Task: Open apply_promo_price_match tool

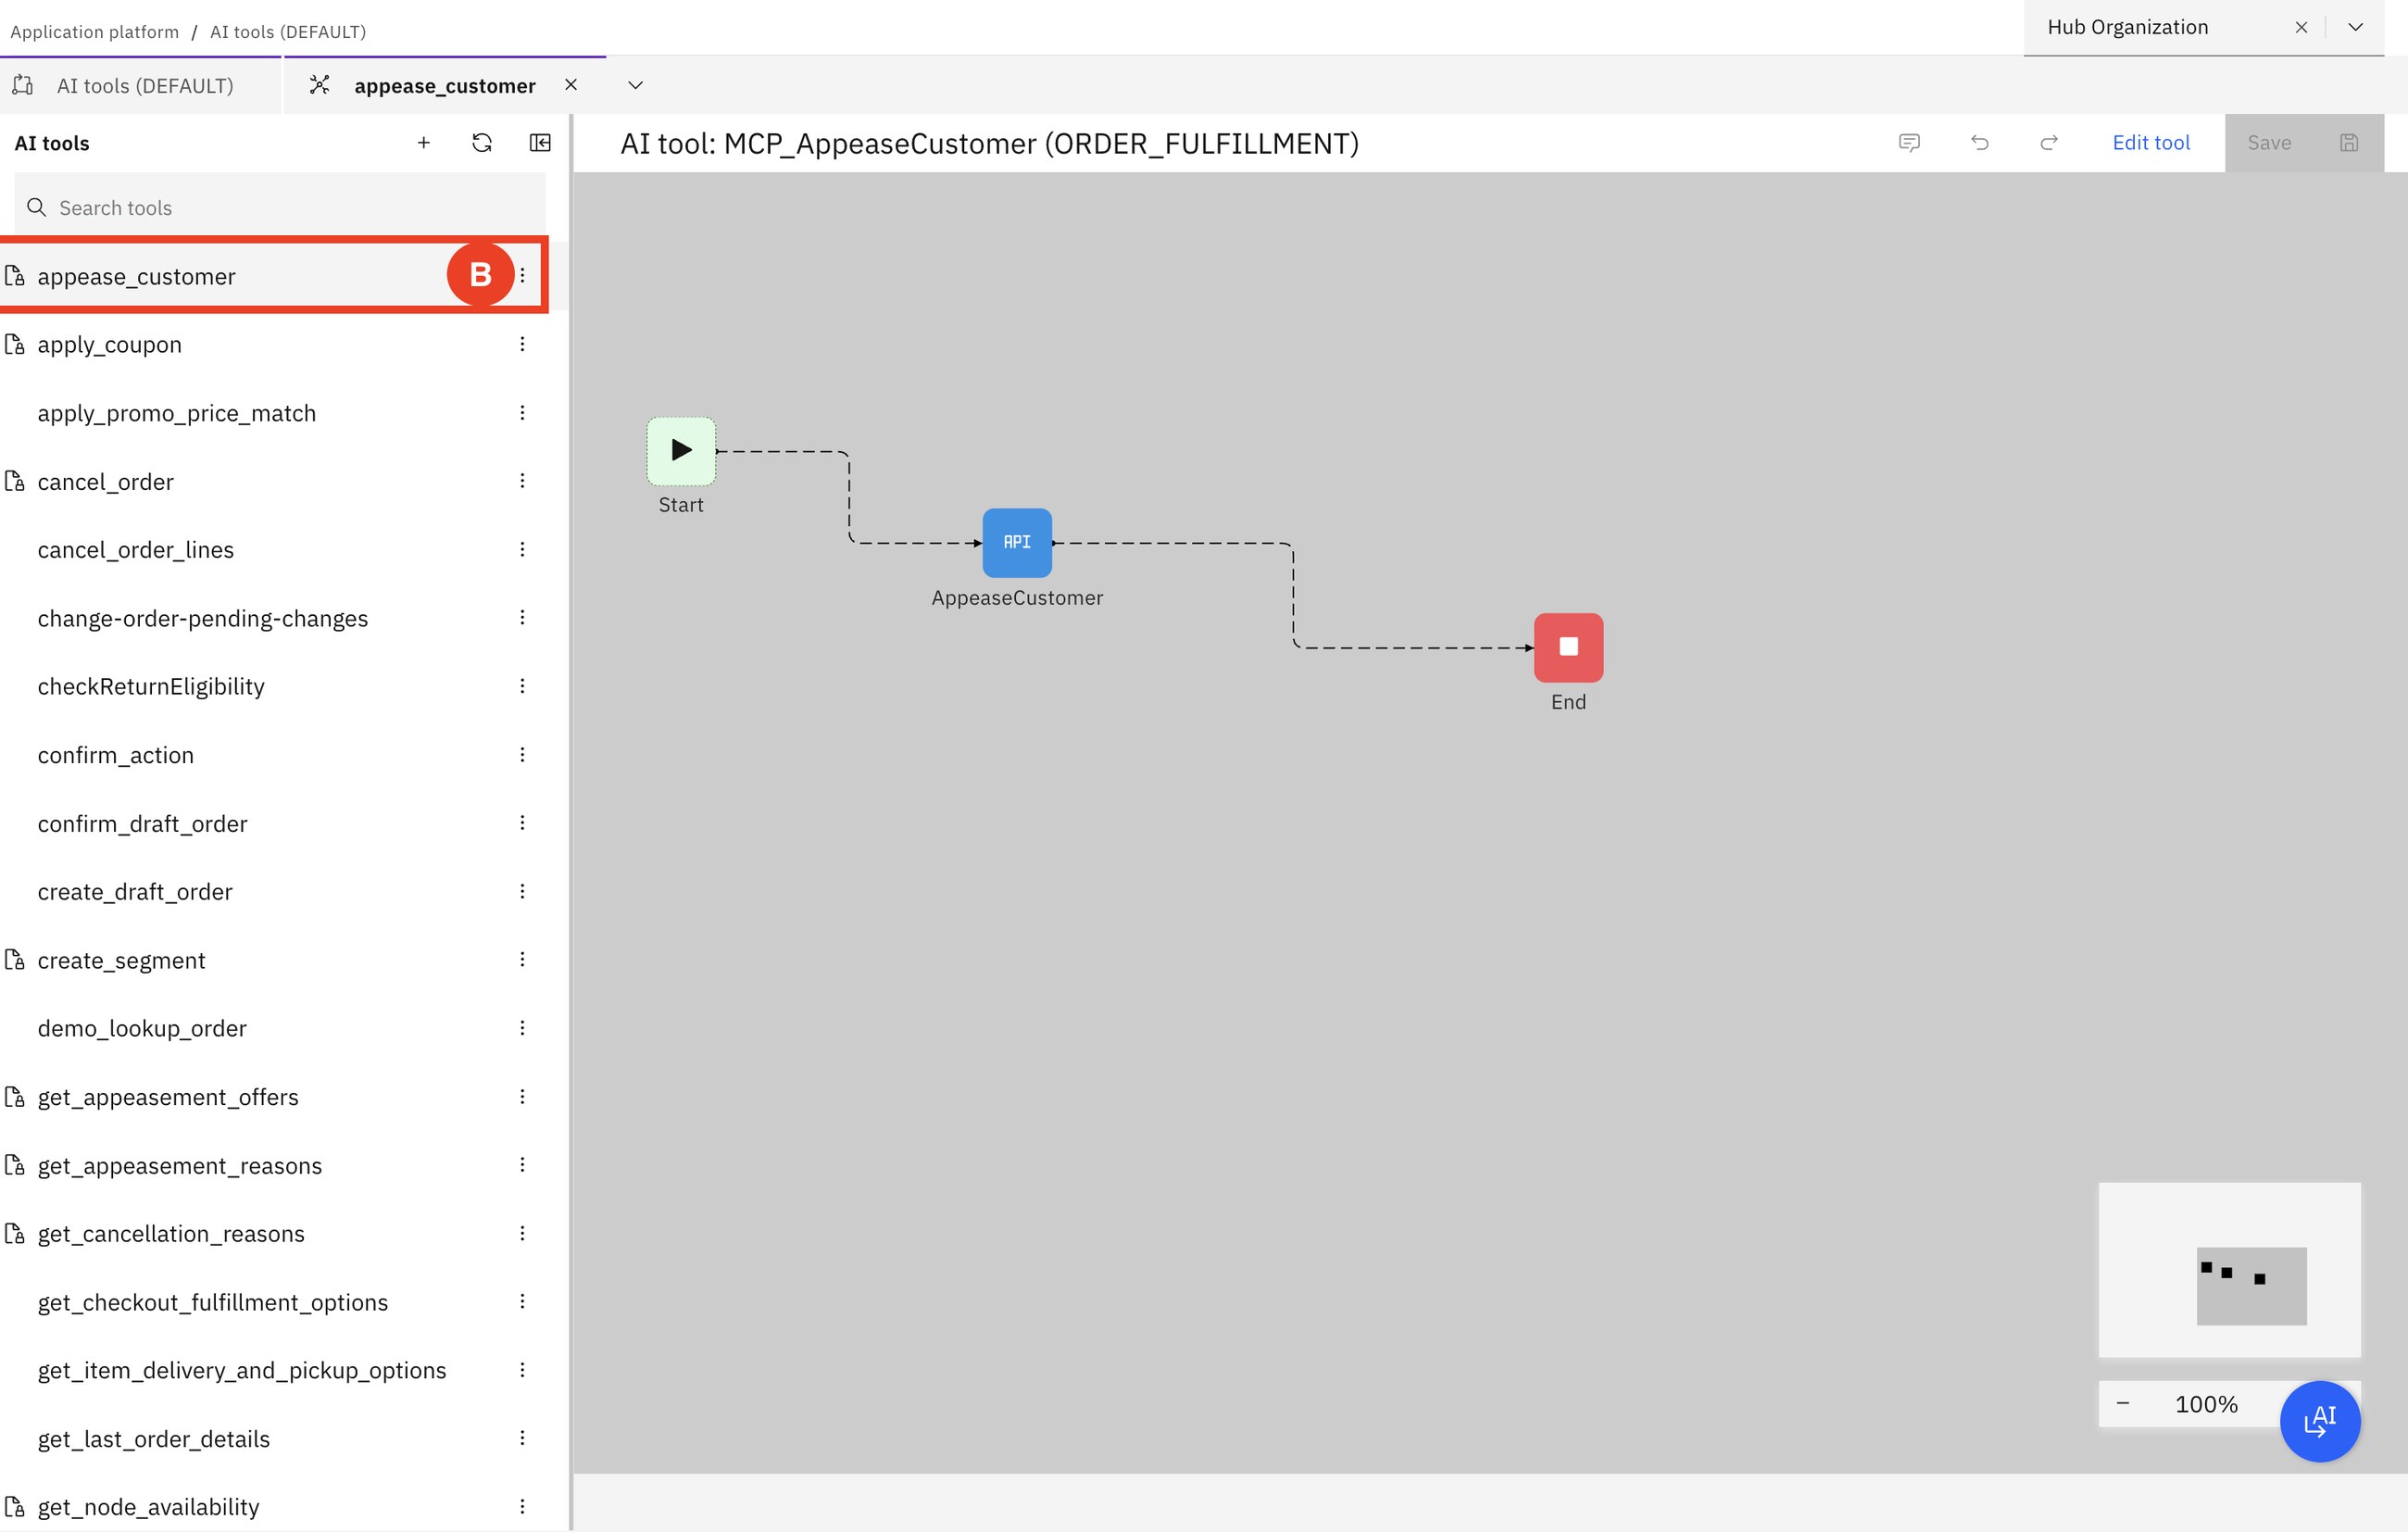Action: coord(177,413)
